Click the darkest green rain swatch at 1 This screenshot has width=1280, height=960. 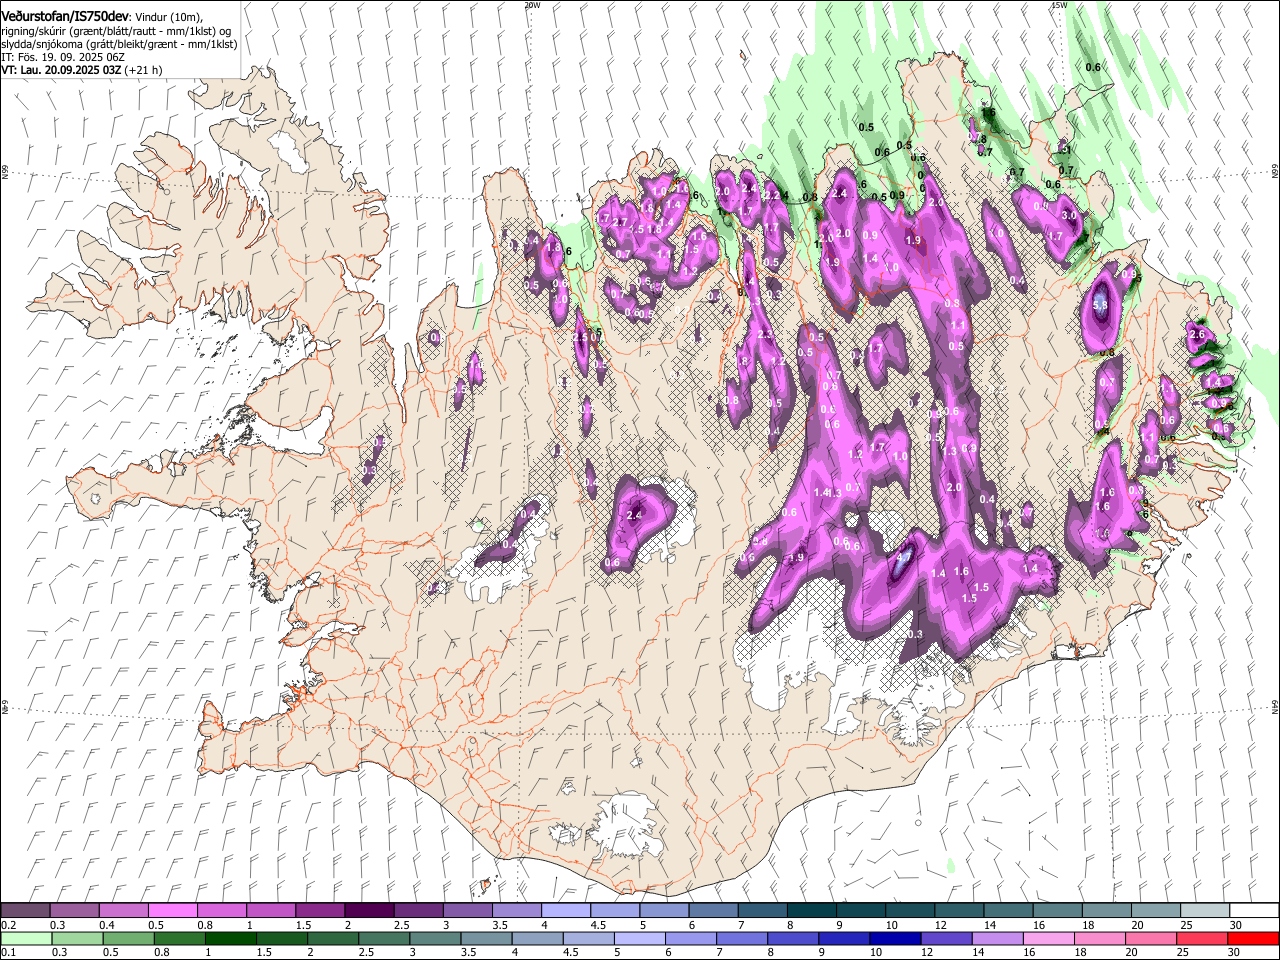click(230, 938)
